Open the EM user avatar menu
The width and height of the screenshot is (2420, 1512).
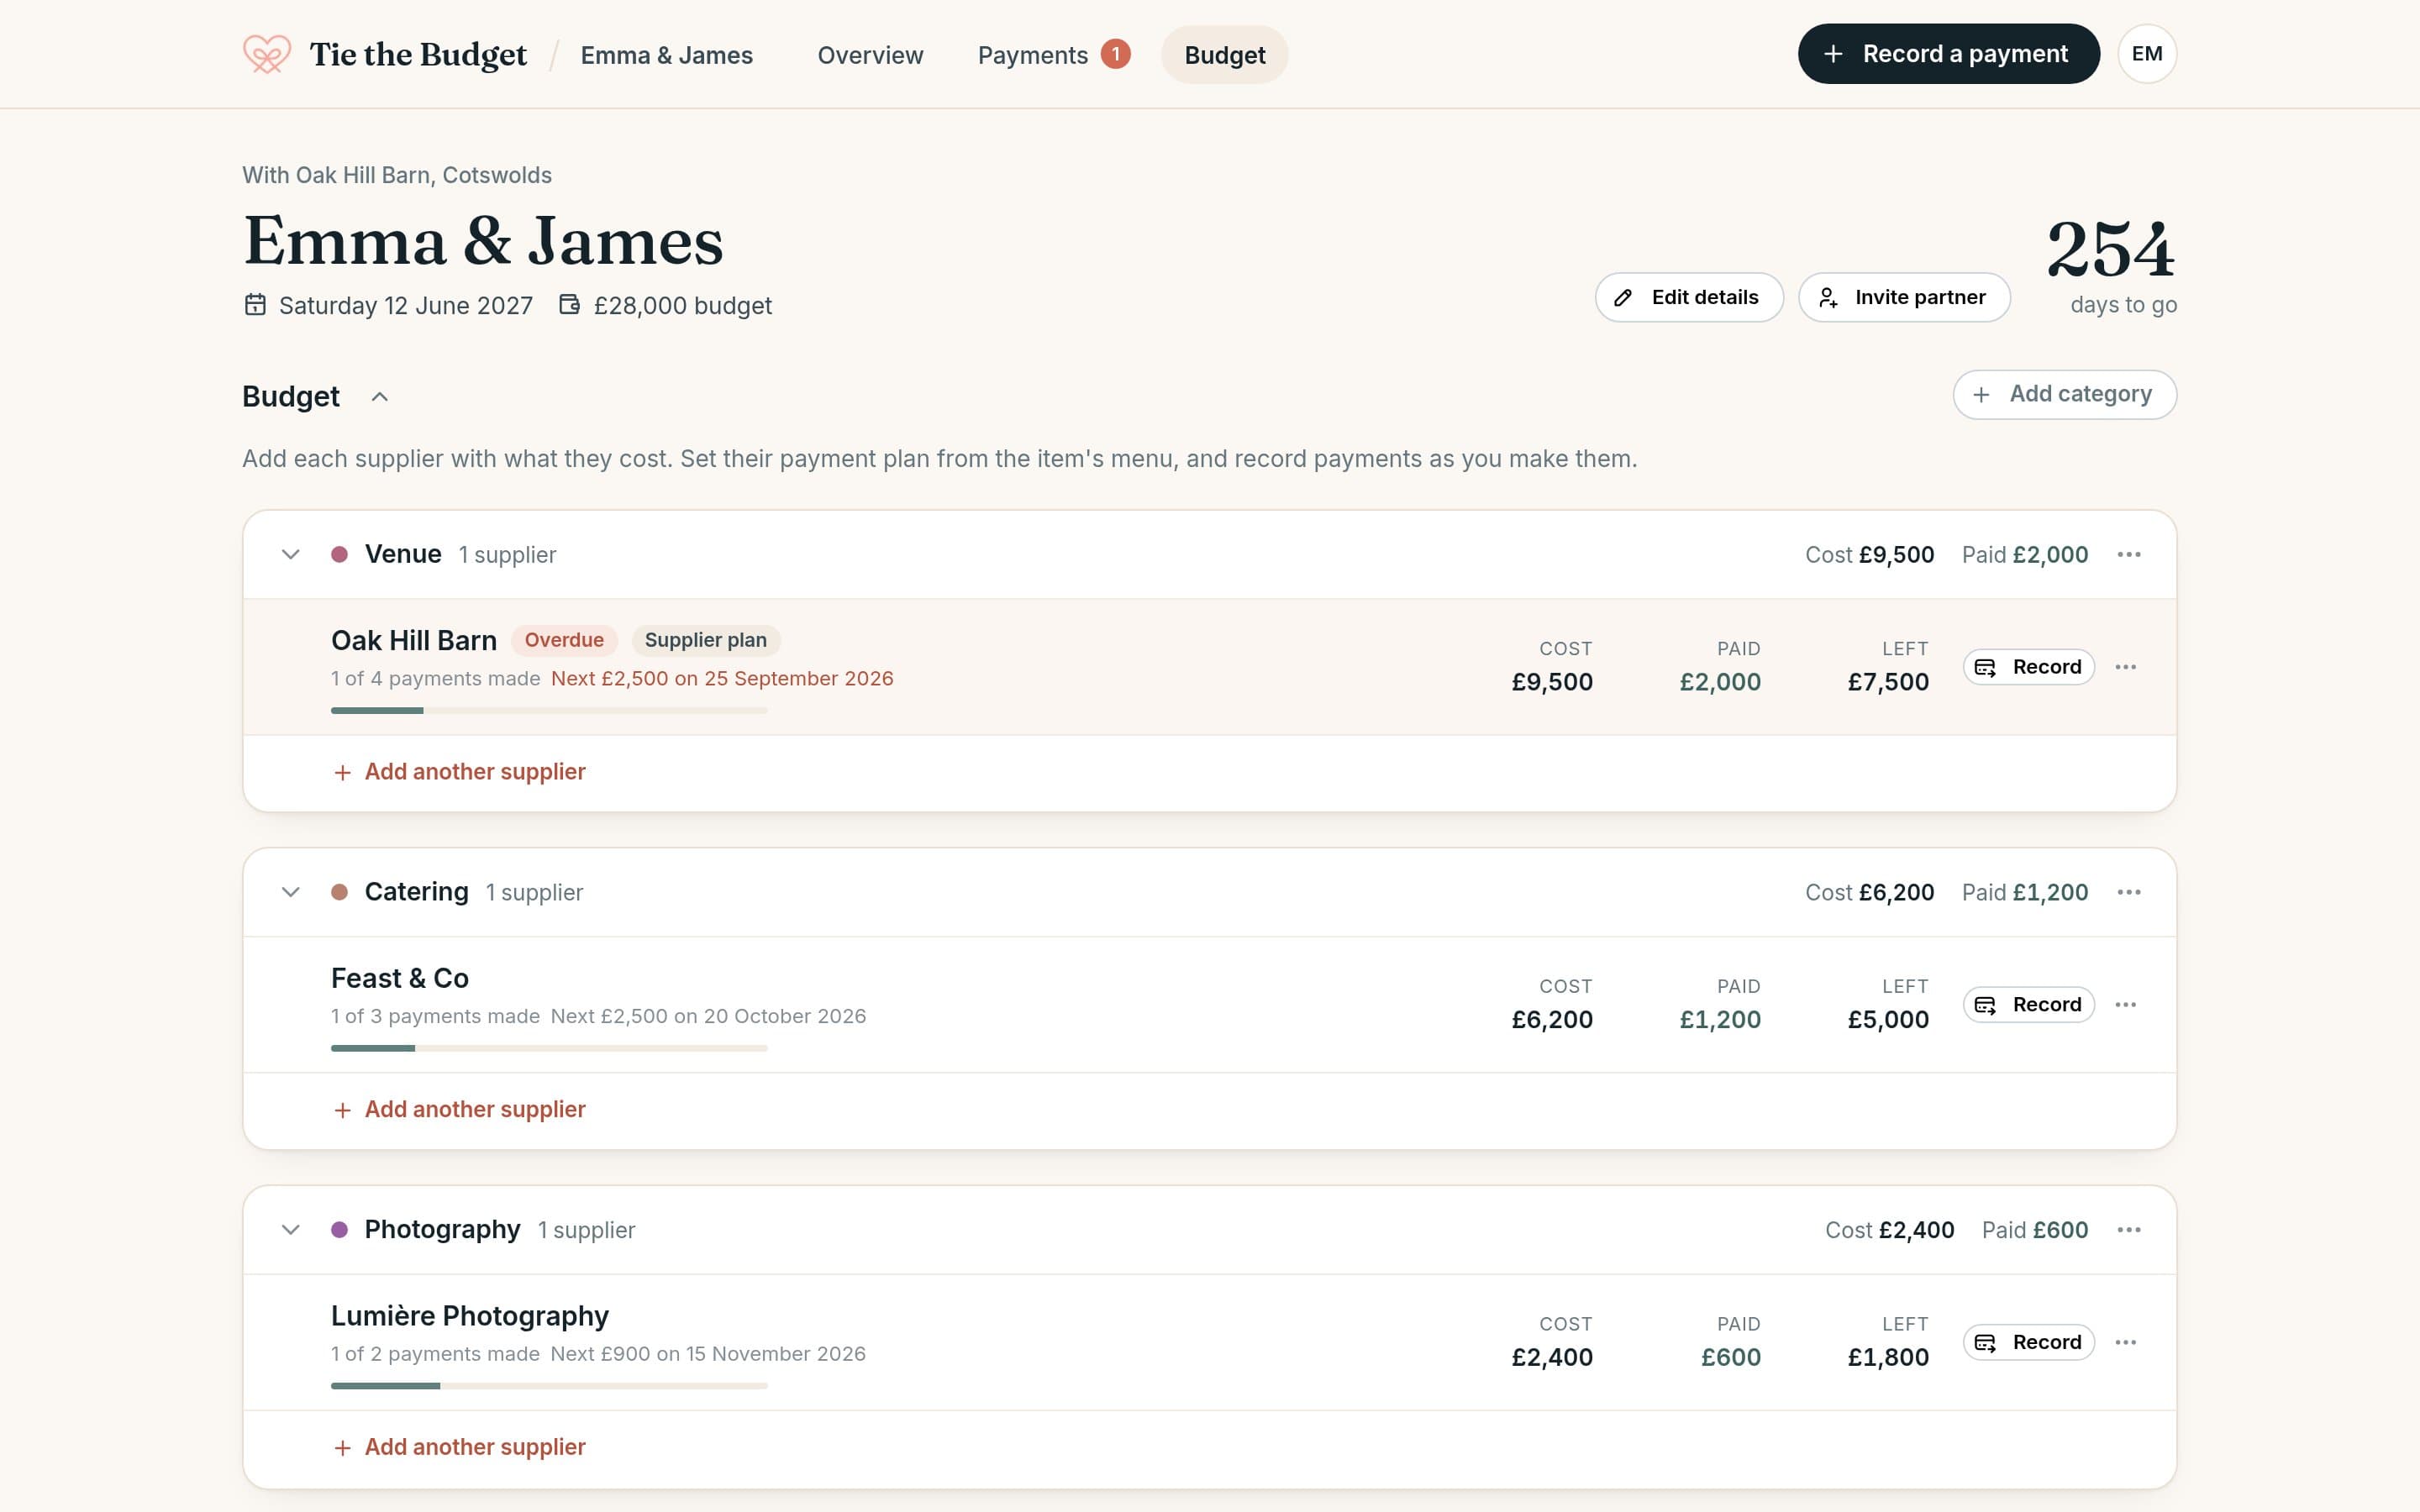coord(2146,54)
